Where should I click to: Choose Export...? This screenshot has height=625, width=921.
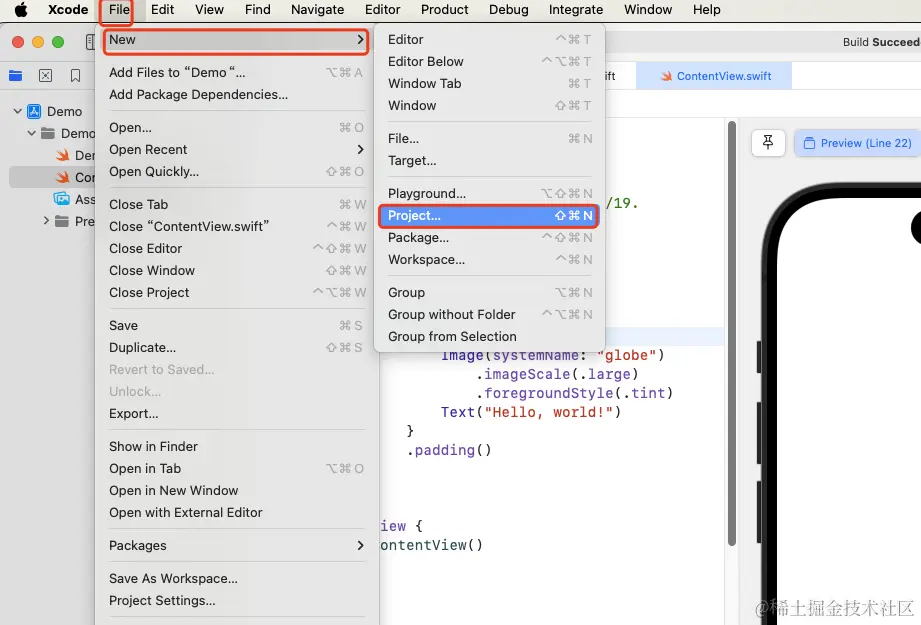[236, 414]
